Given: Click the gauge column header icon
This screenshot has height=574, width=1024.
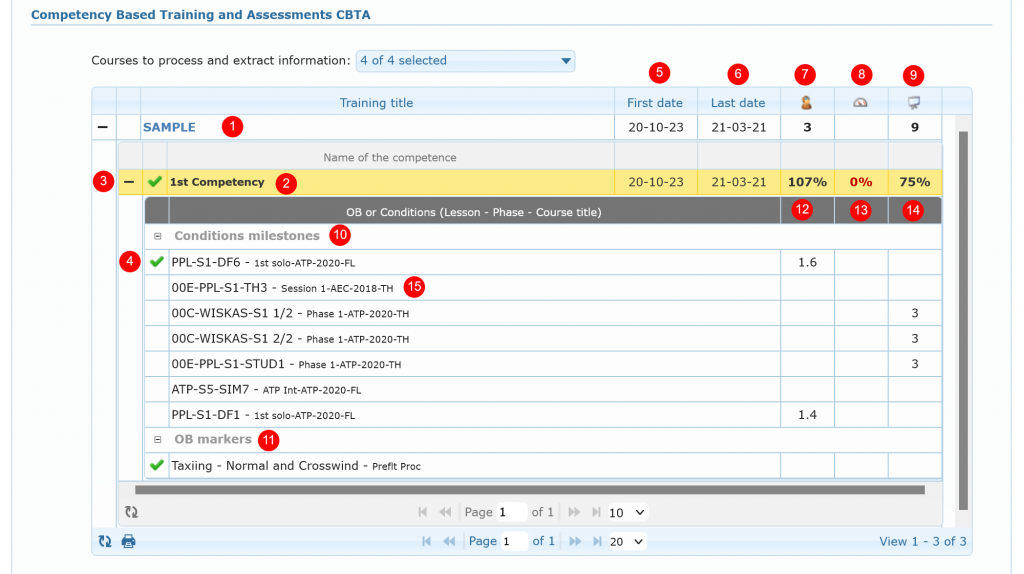Looking at the screenshot, I should [x=860, y=102].
